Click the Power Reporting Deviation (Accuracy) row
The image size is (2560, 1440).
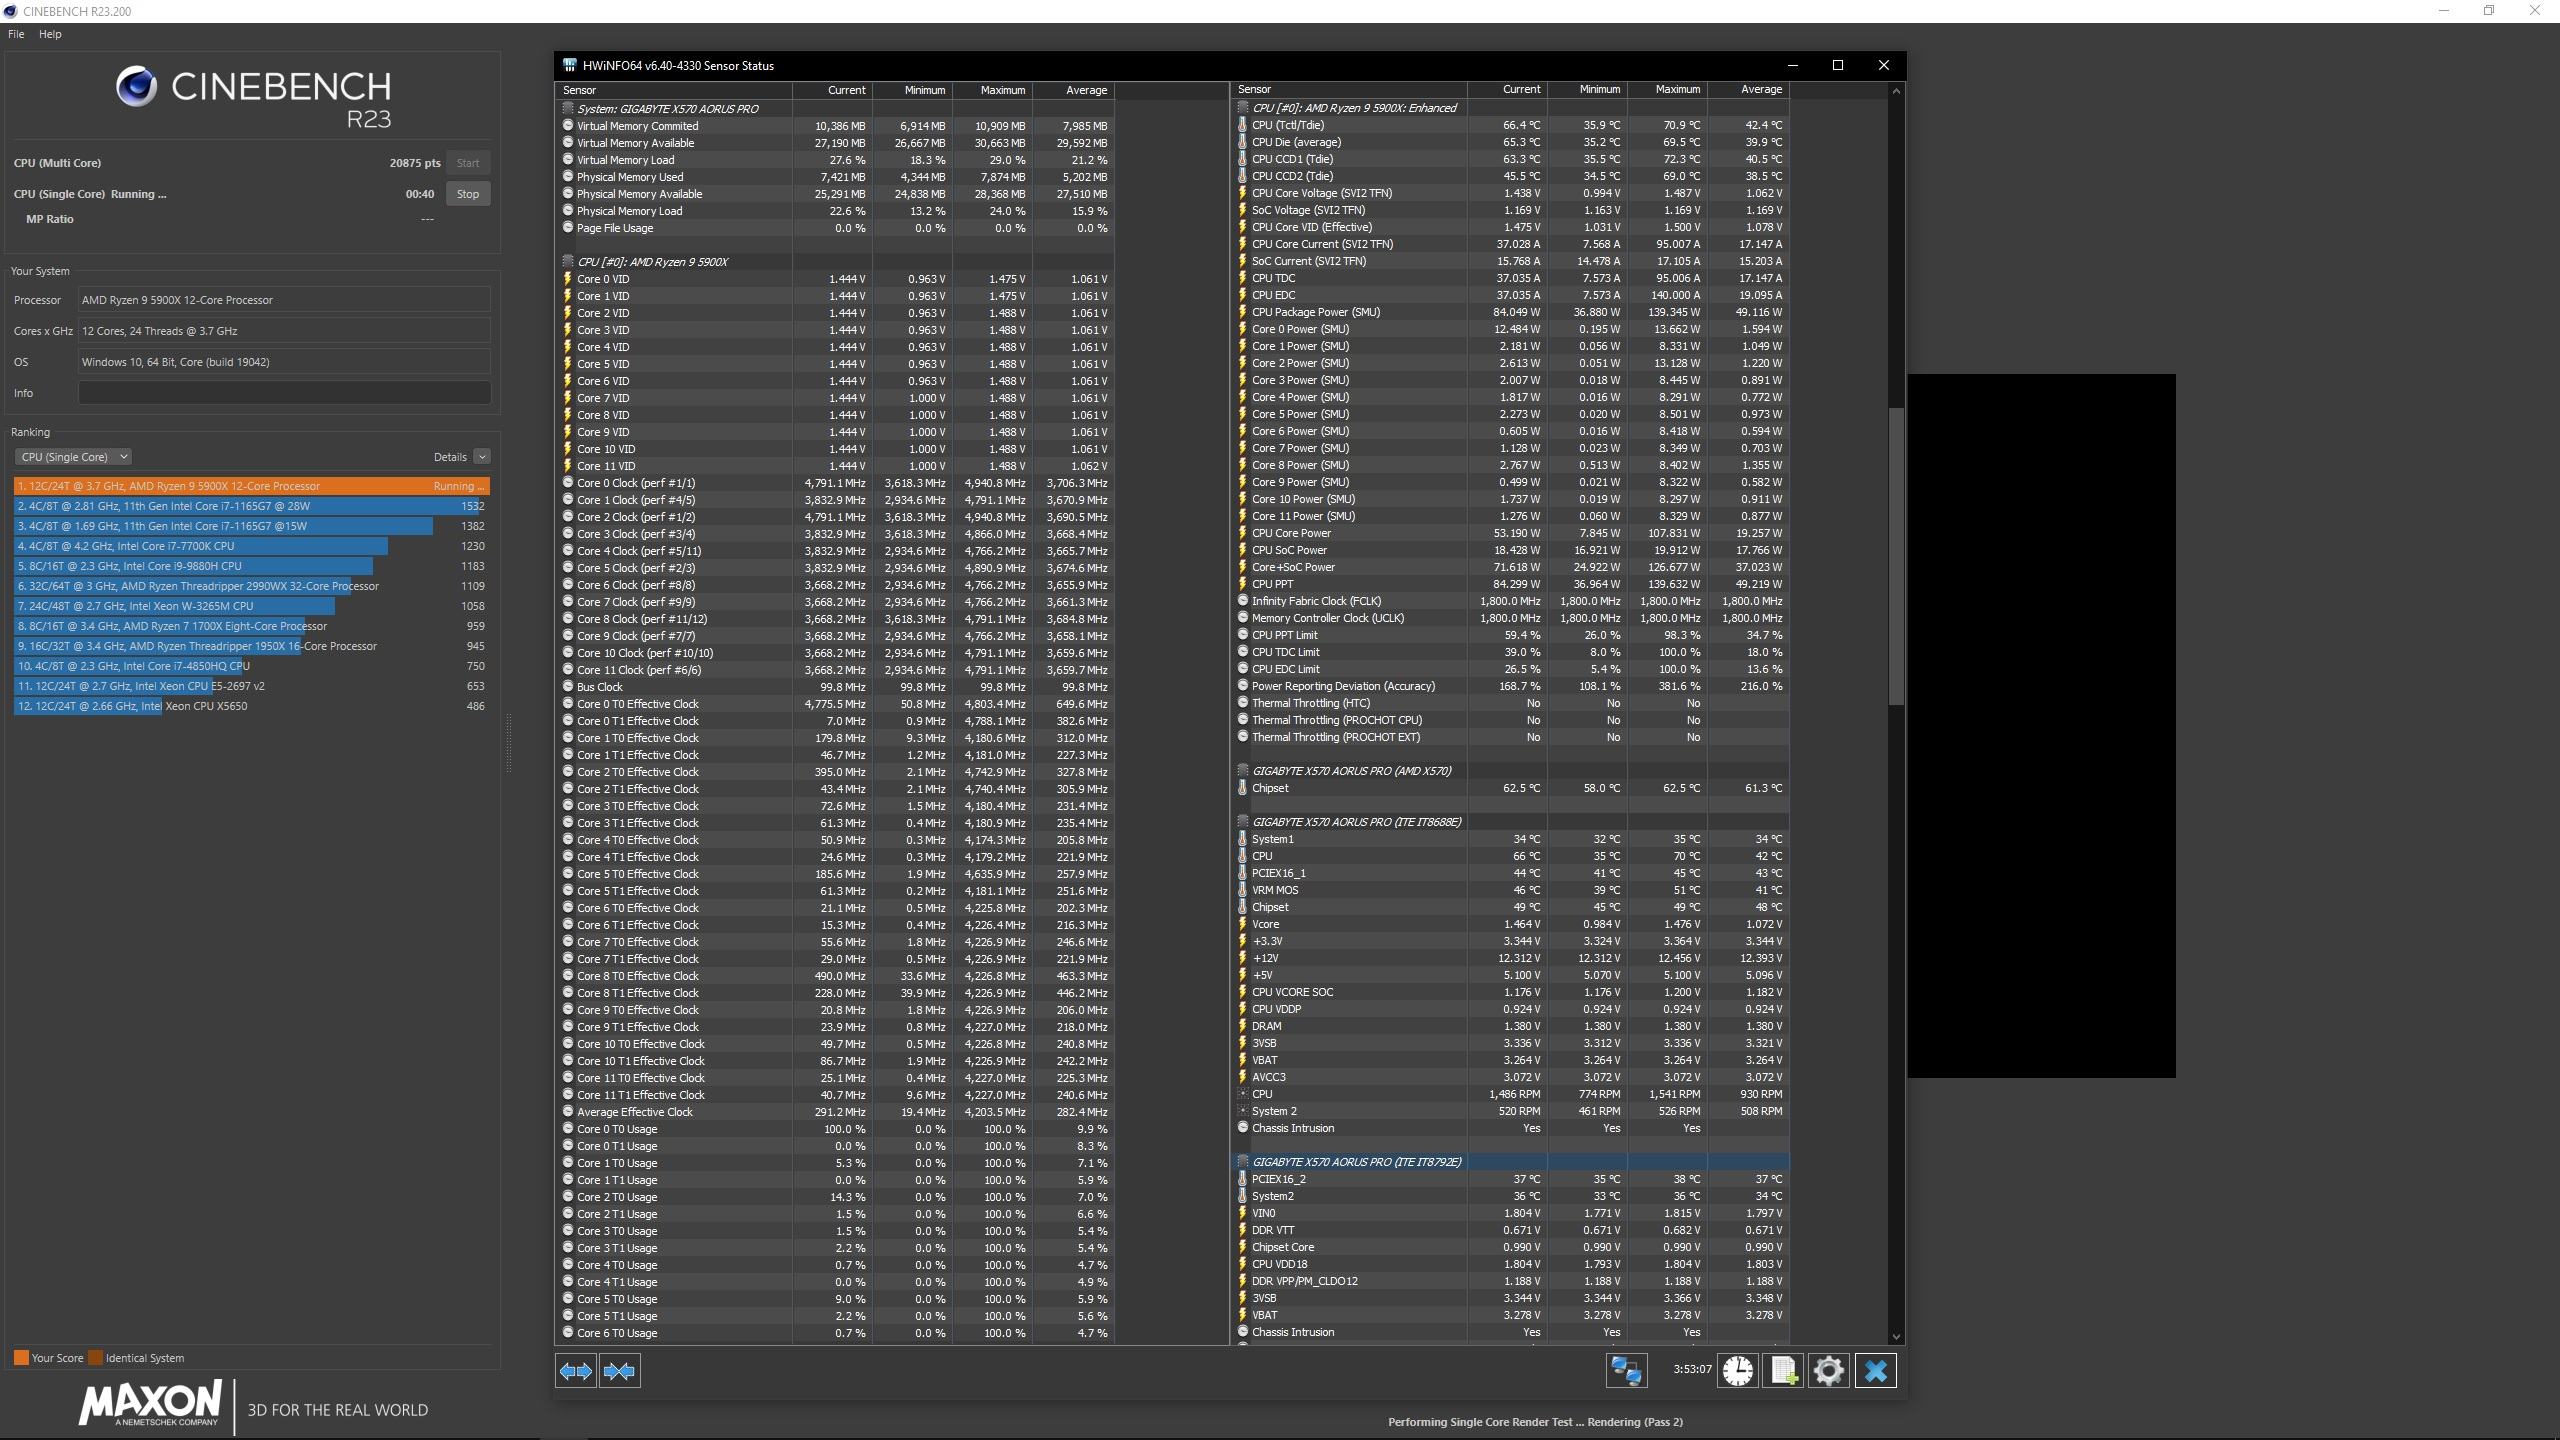1511,686
